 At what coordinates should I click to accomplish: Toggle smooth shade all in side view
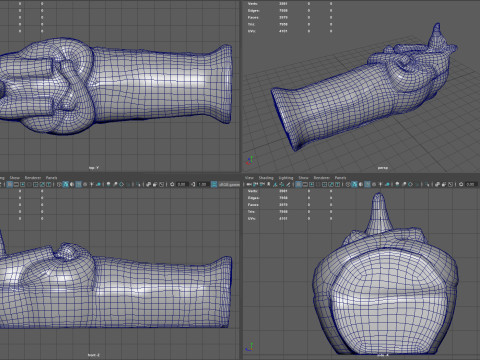pyautogui.click(x=355, y=184)
